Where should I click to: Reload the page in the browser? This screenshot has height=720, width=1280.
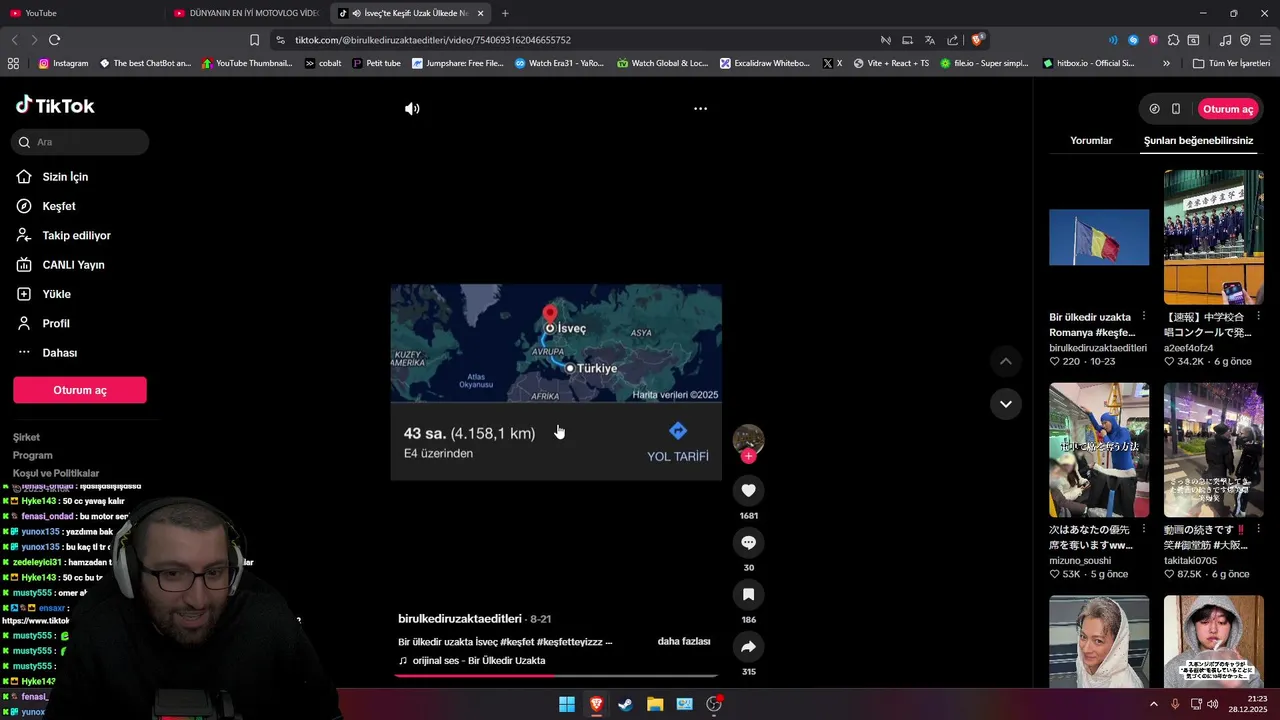point(54,40)
